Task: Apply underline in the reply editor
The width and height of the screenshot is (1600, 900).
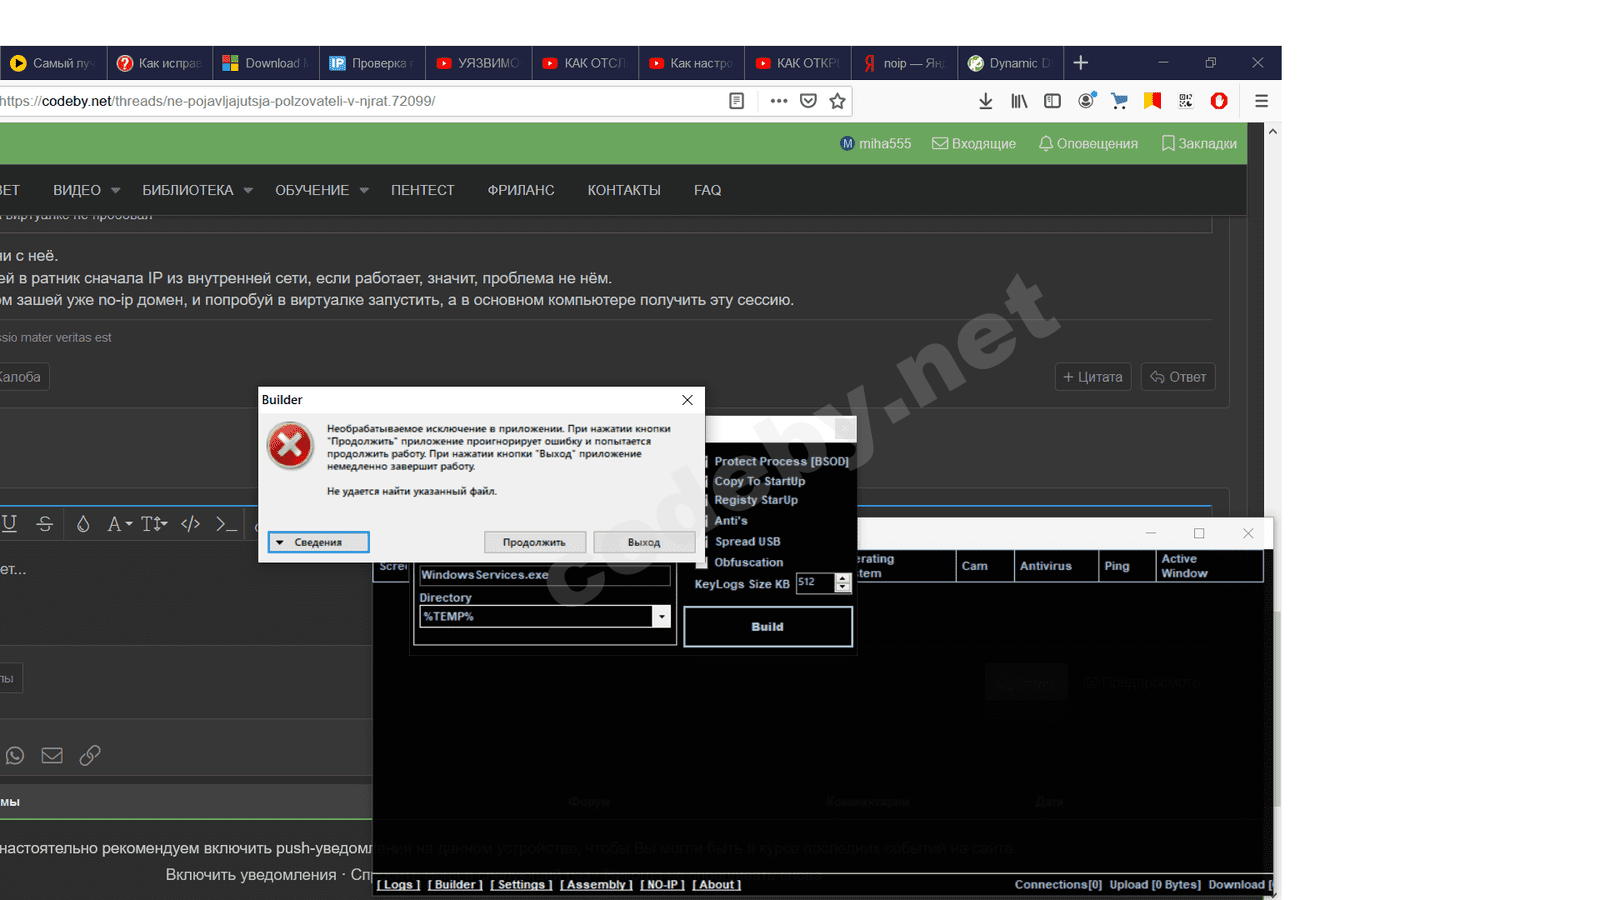Action: 10,523
